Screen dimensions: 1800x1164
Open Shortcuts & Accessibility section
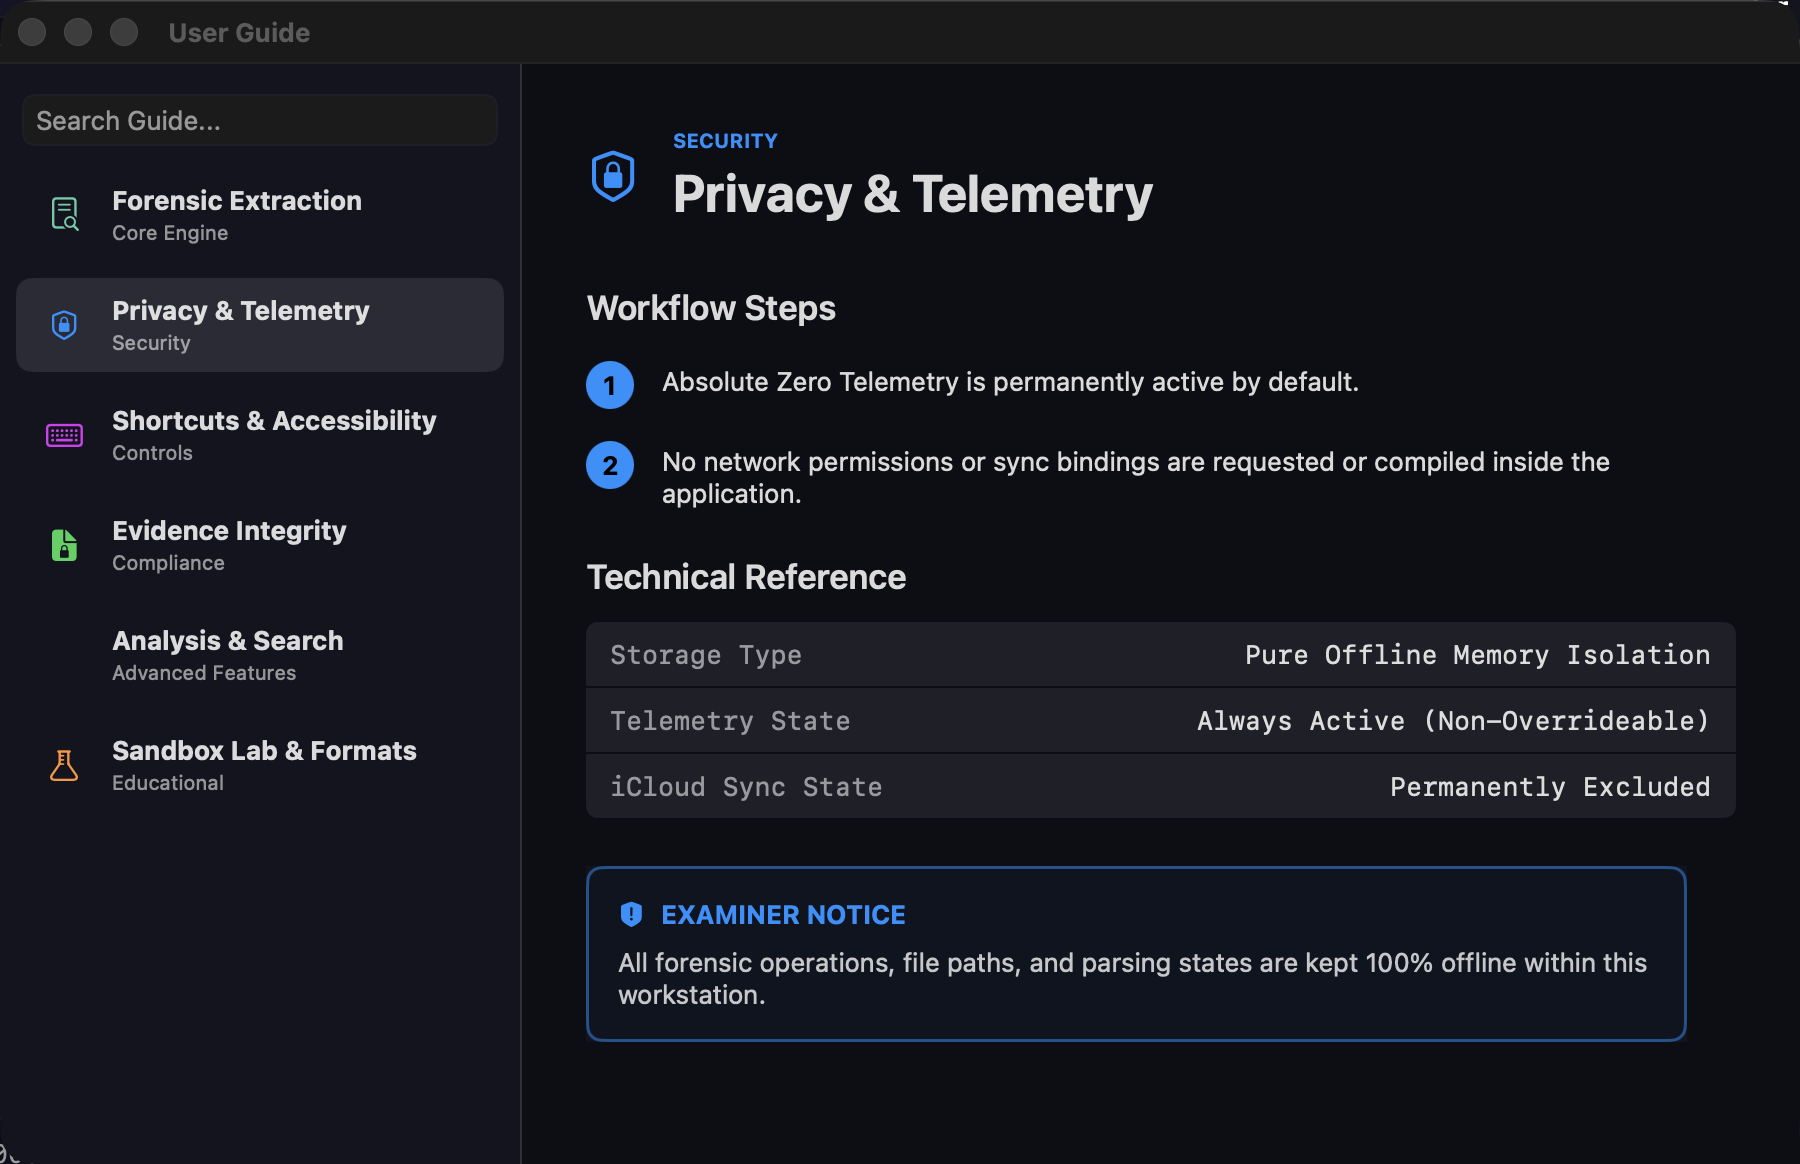coord(260,435)
